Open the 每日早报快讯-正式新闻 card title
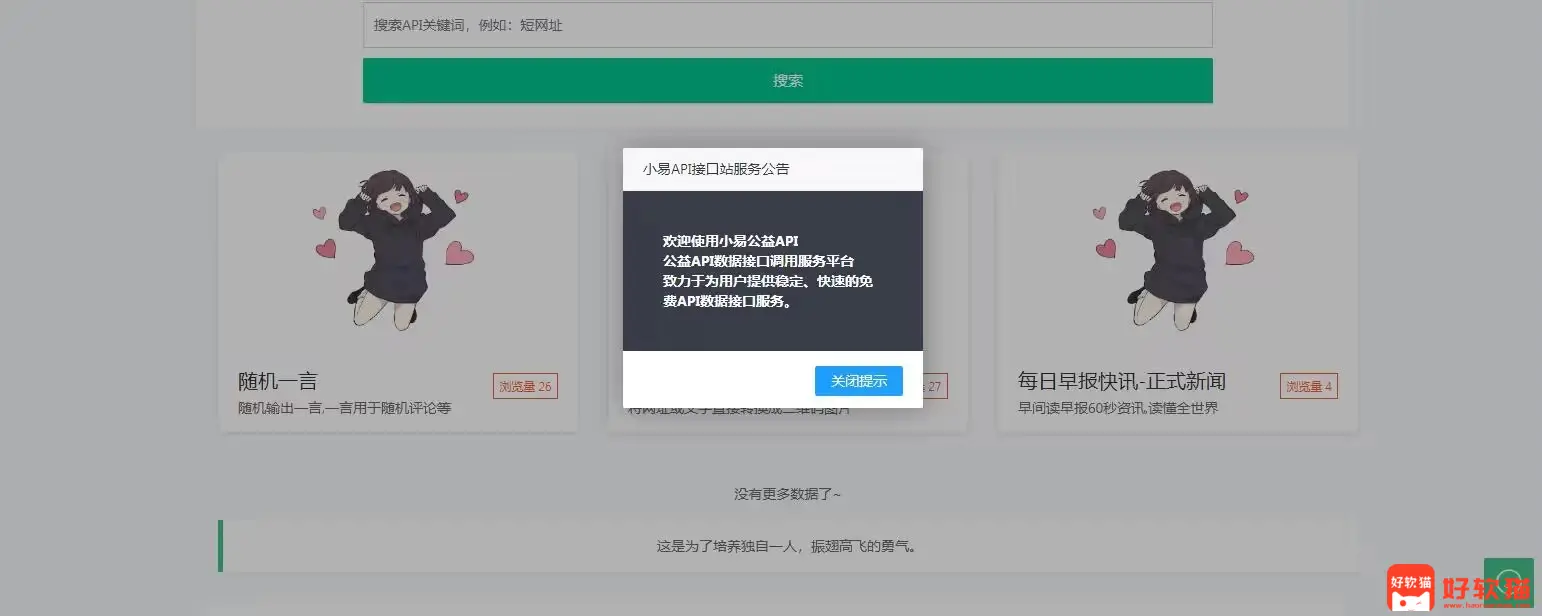Screen dimensions: 1542x616 [x=1122, y=381]
